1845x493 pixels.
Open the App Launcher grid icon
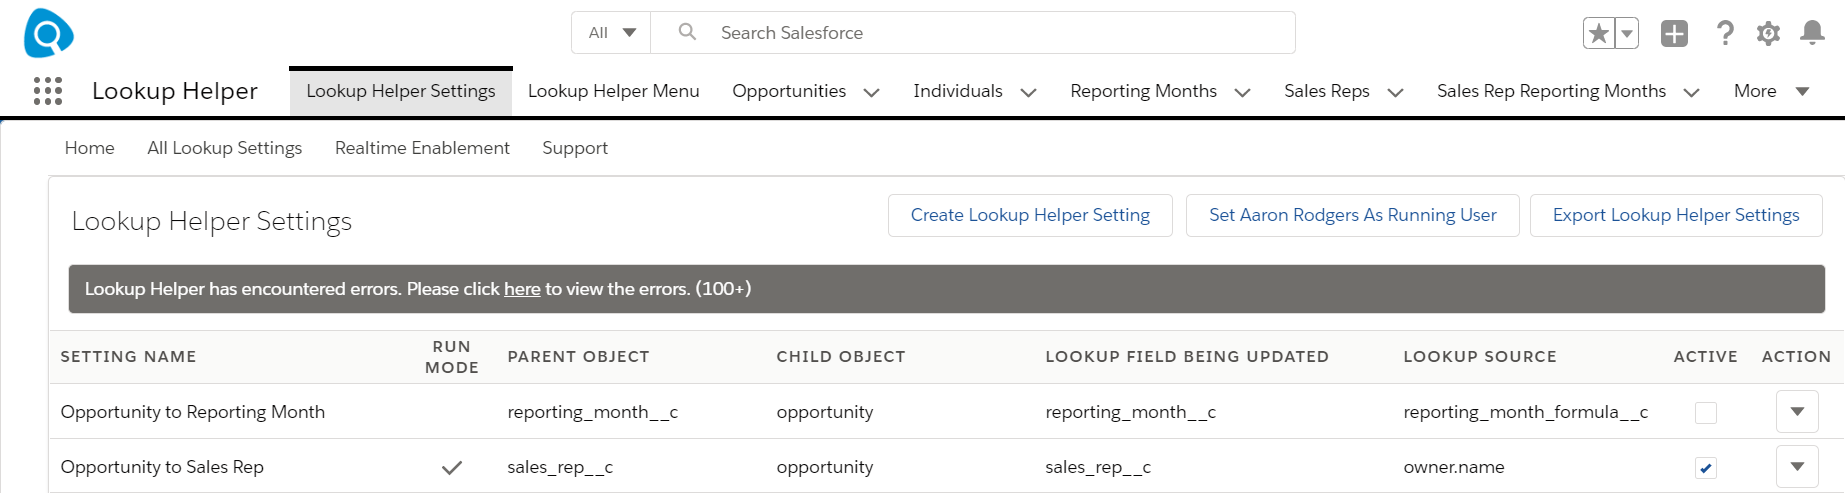tap(48, 91)
